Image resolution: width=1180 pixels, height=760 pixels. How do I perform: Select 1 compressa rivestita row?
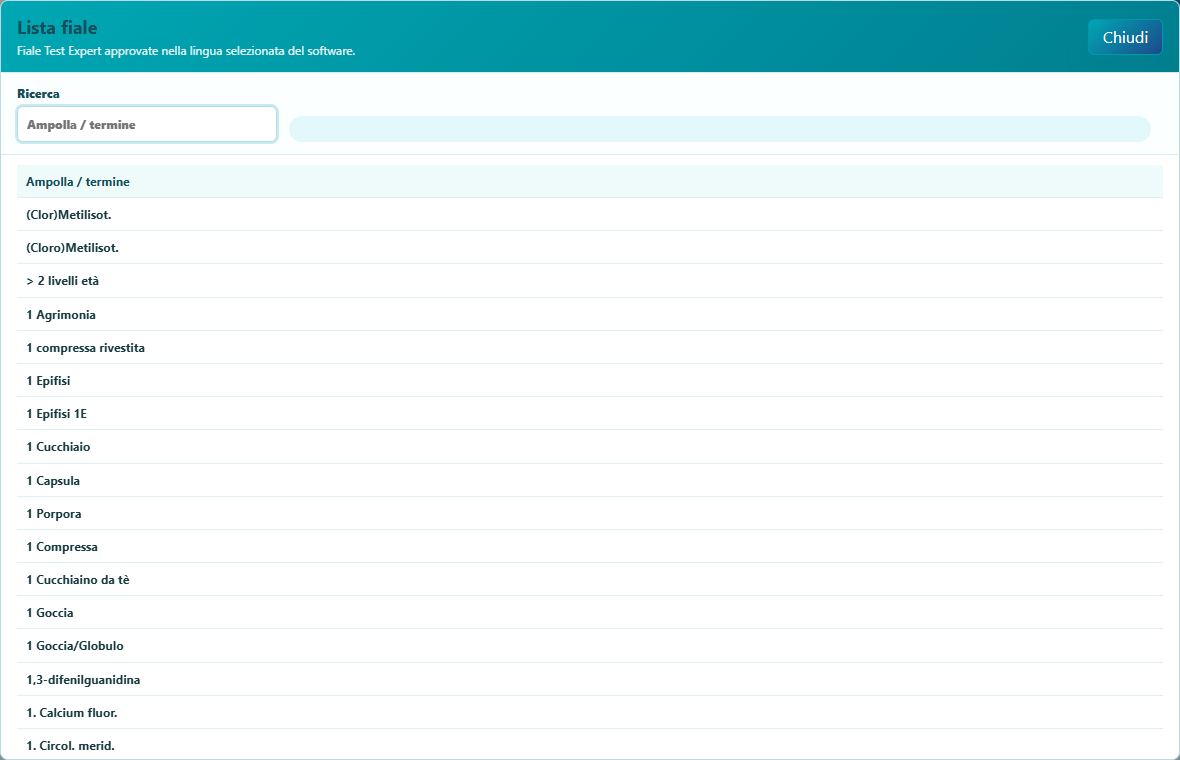590,348
